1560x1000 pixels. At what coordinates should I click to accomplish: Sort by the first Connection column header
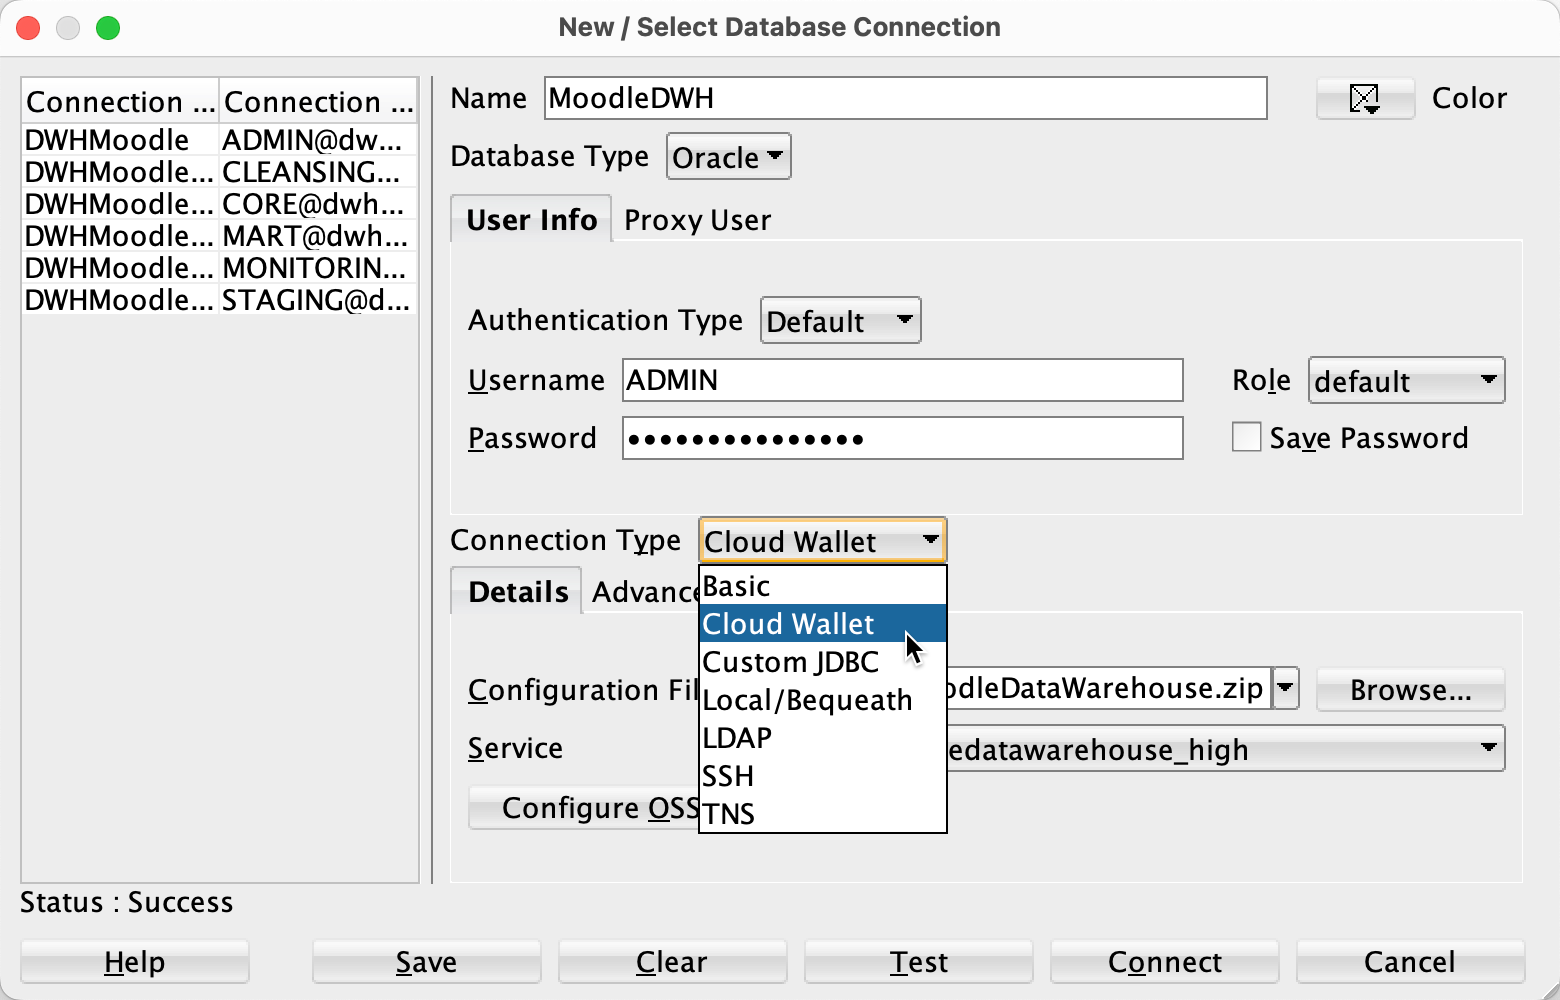click(x=120, y=101)
